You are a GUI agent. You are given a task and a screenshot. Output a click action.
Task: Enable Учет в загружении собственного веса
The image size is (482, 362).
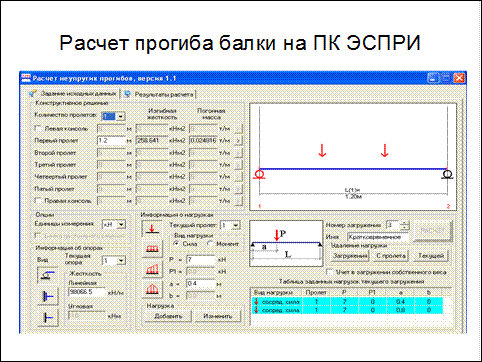[330, 272]
